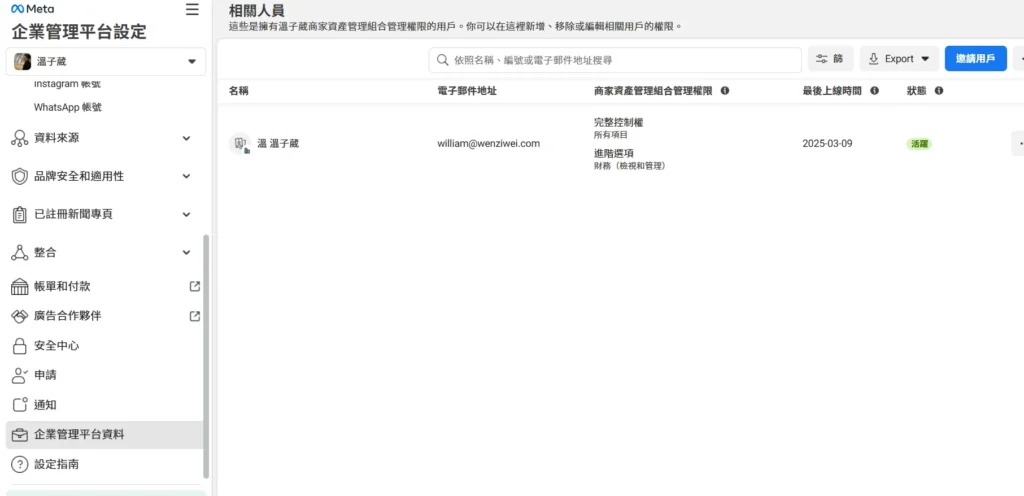
Task: Click the 資料來源 icon
Action: pyautogui.click(x=20, y=138)
